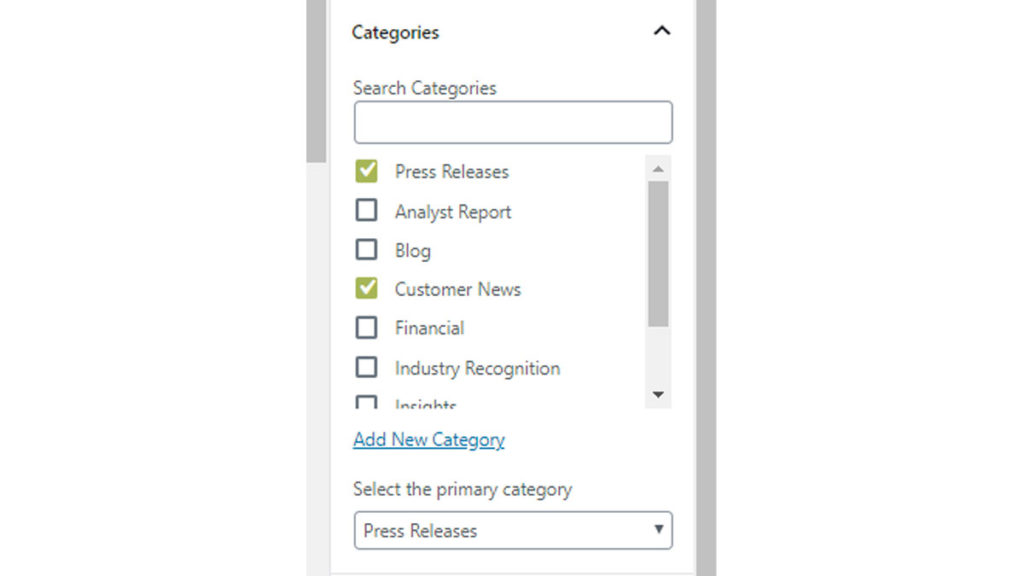Click the category list scrollbar thumb
The height and width of the screenshot is (576, 1024).
(x=658, y=253)
